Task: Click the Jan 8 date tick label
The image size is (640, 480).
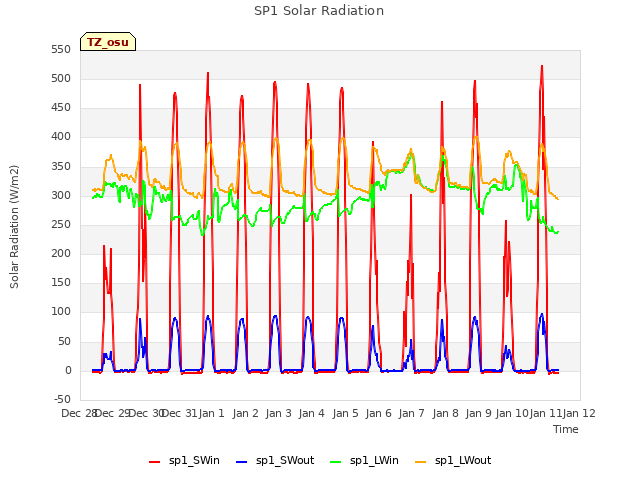Action: (445, 413)
